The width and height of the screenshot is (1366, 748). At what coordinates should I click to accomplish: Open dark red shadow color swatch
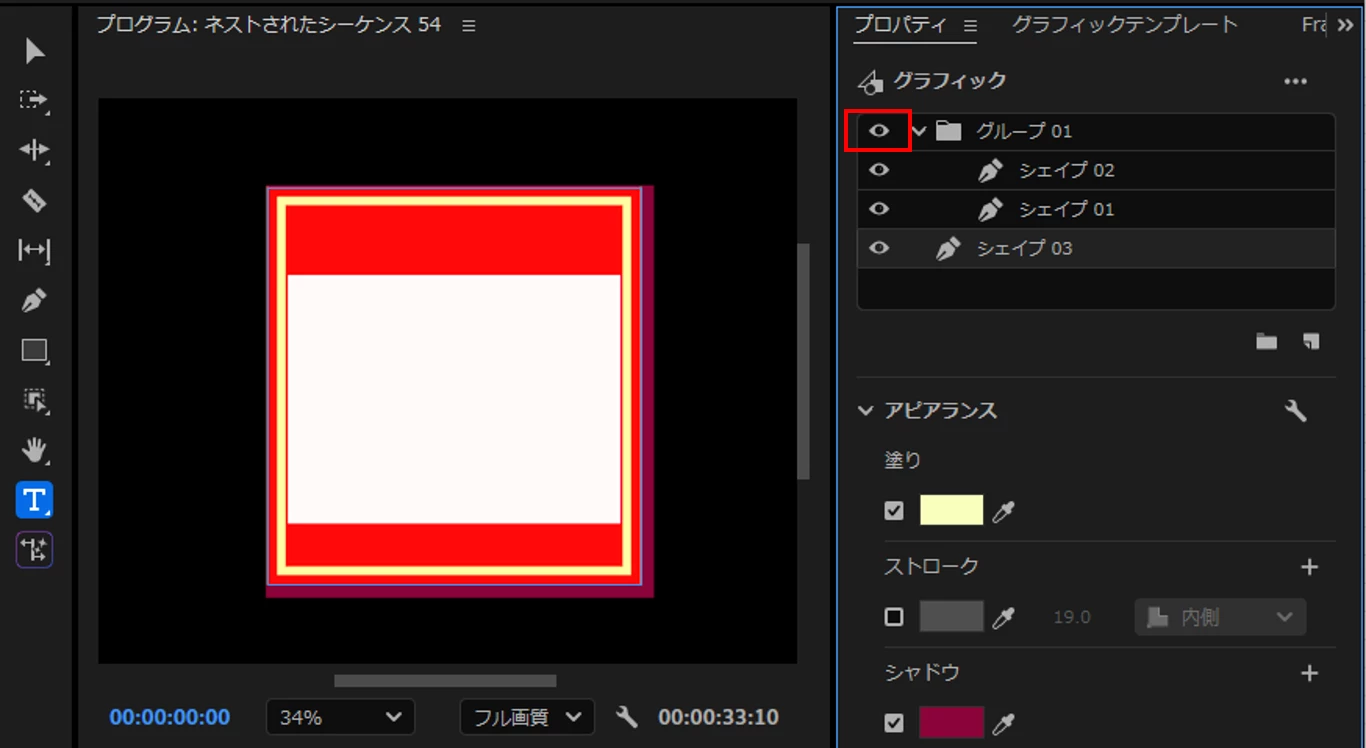[951, 722]
